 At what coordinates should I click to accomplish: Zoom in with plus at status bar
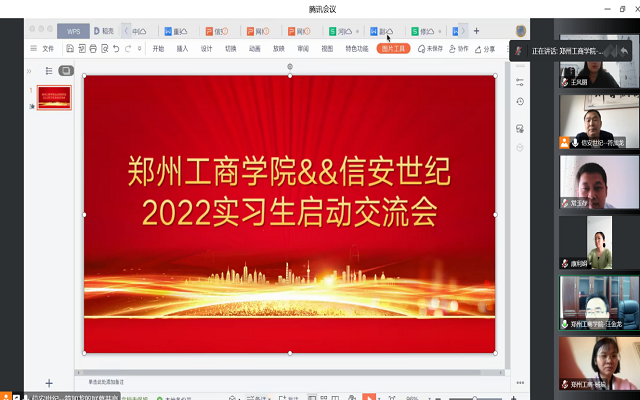[513, 398]
